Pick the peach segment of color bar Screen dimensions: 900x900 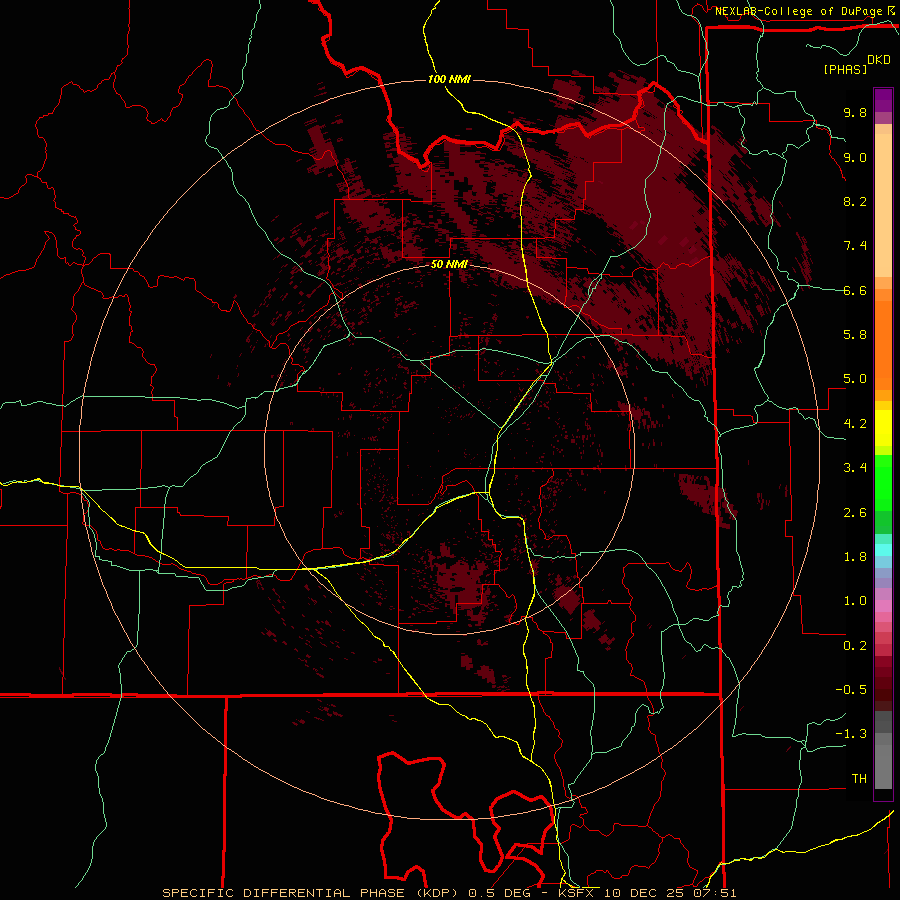pyautogui.click(x=883, y=201)
